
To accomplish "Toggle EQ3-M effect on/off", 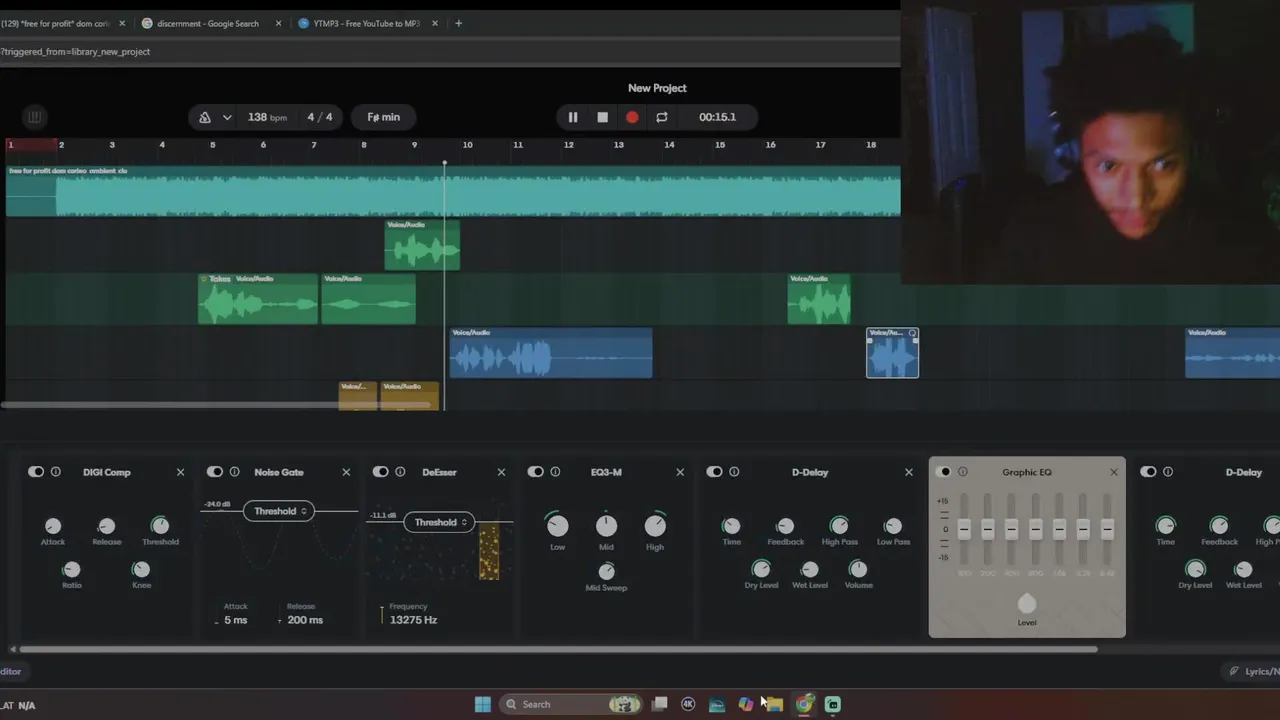I will tap(536, 472).
